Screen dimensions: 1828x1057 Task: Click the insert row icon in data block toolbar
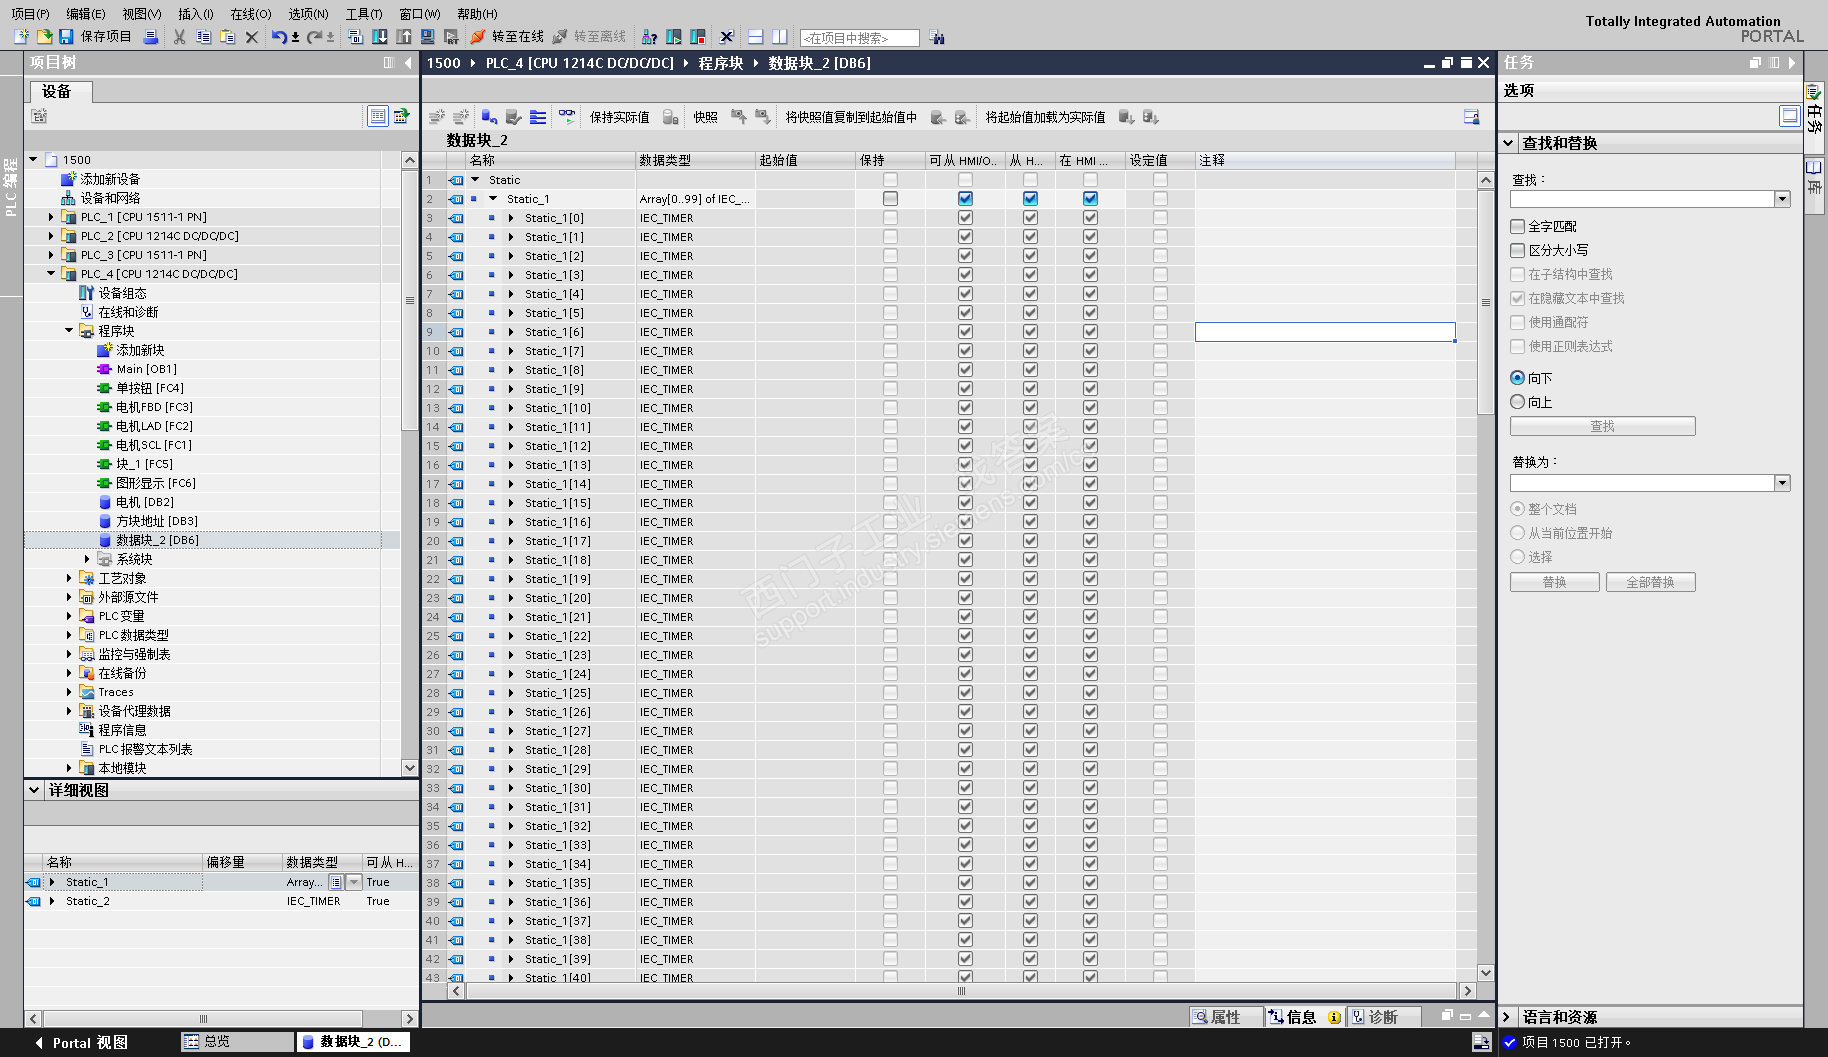click(x=436, y=117)
